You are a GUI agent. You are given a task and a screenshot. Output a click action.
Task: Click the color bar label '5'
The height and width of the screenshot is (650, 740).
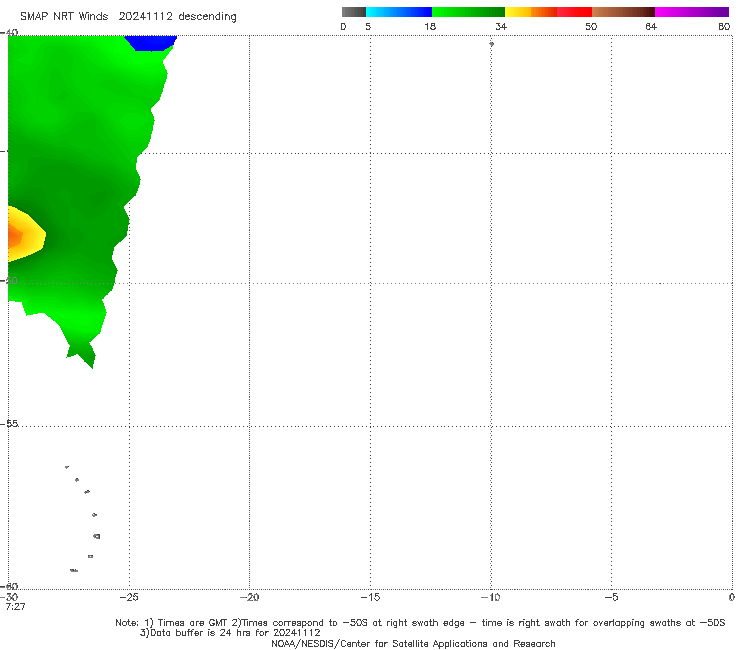[368, 27]
